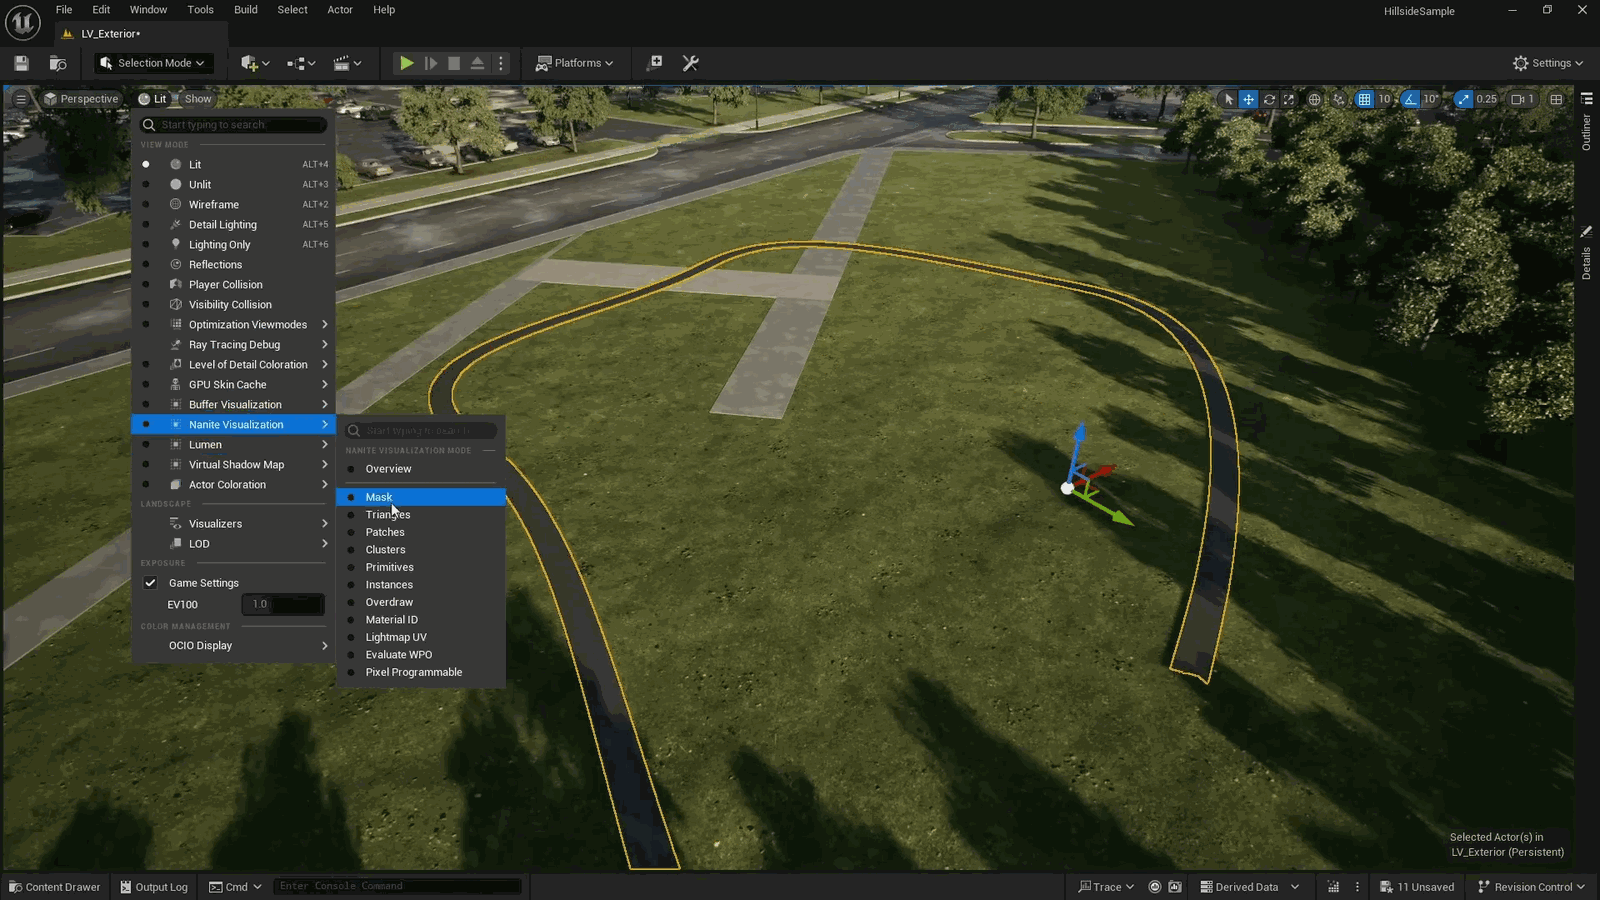Activate the scale gizmo tool
1600x900 pixels.
(x=1289, y=99)
